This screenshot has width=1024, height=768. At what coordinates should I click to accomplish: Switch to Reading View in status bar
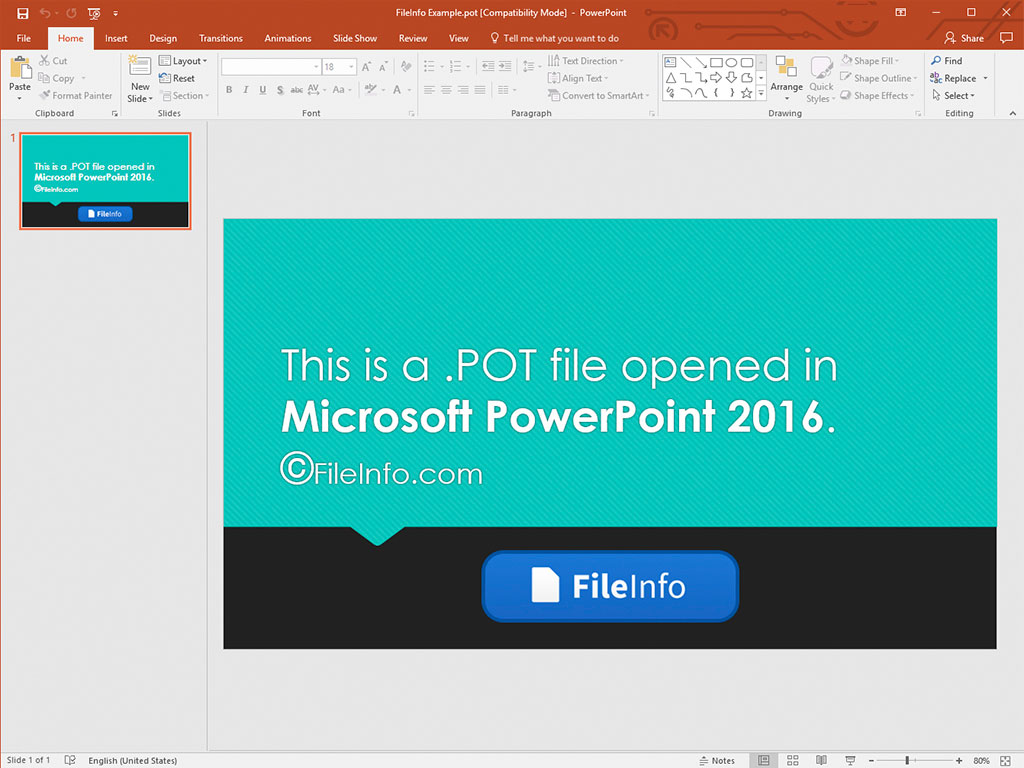821,760
